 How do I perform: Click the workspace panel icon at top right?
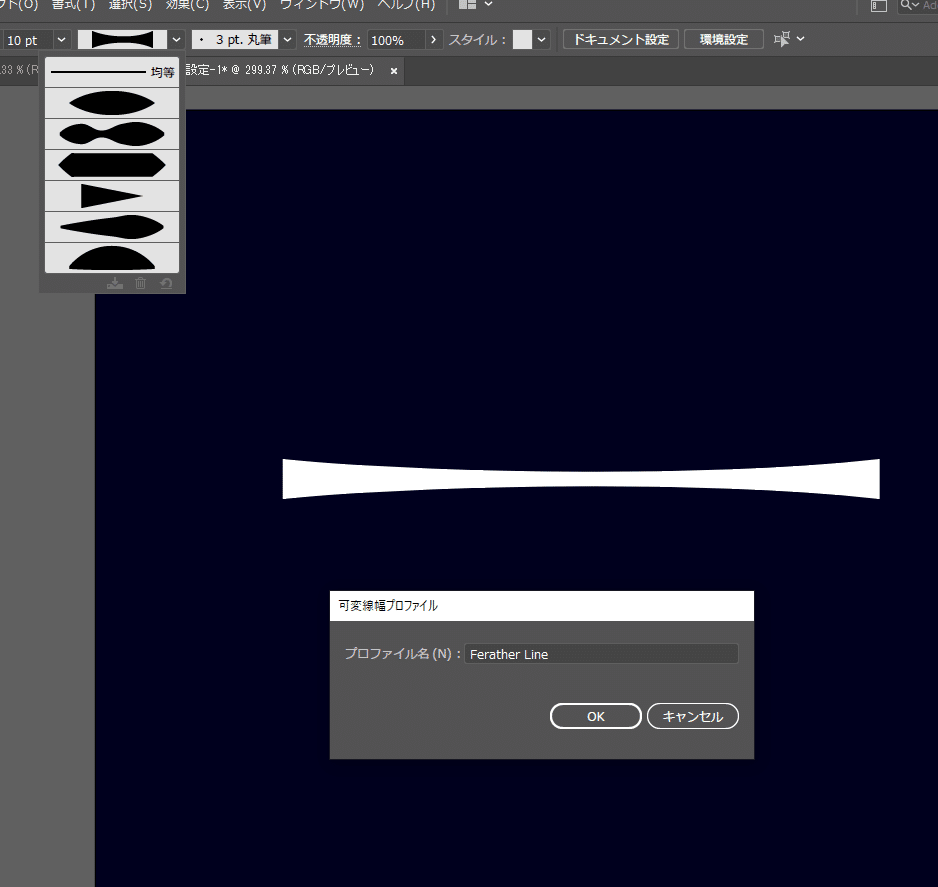tap(879, 6)
